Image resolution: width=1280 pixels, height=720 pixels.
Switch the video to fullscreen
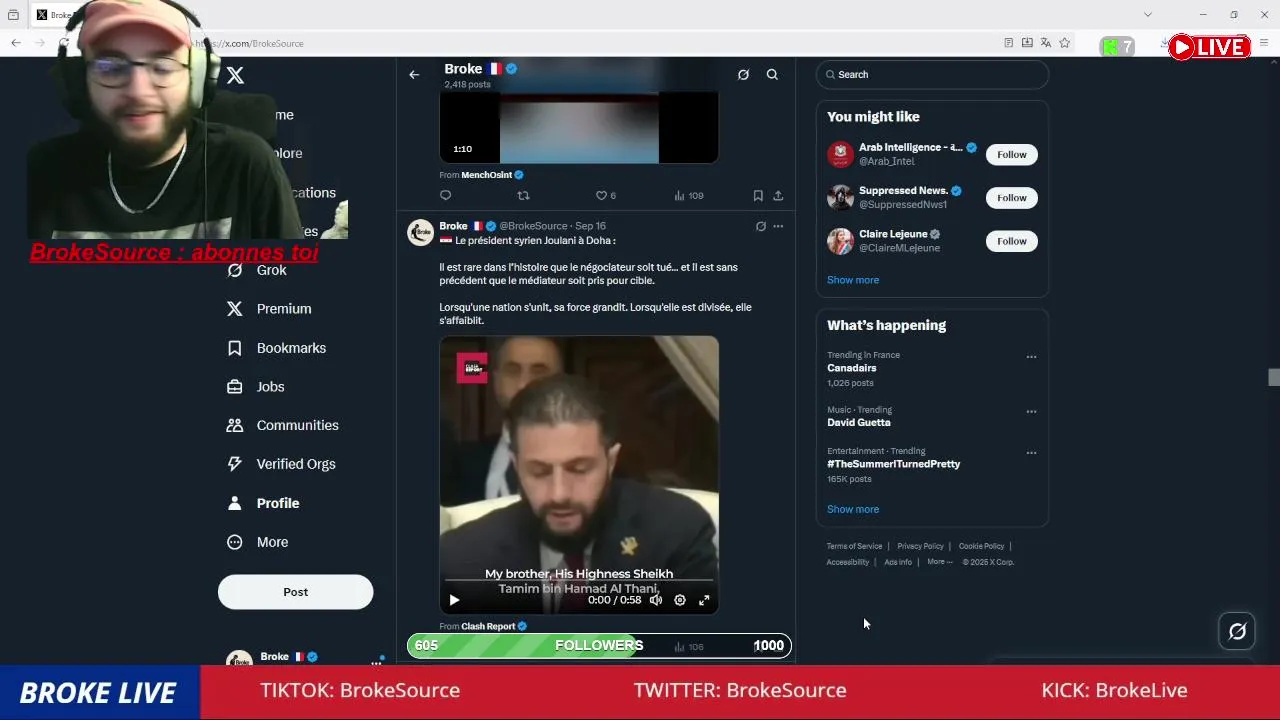point(704,600)
